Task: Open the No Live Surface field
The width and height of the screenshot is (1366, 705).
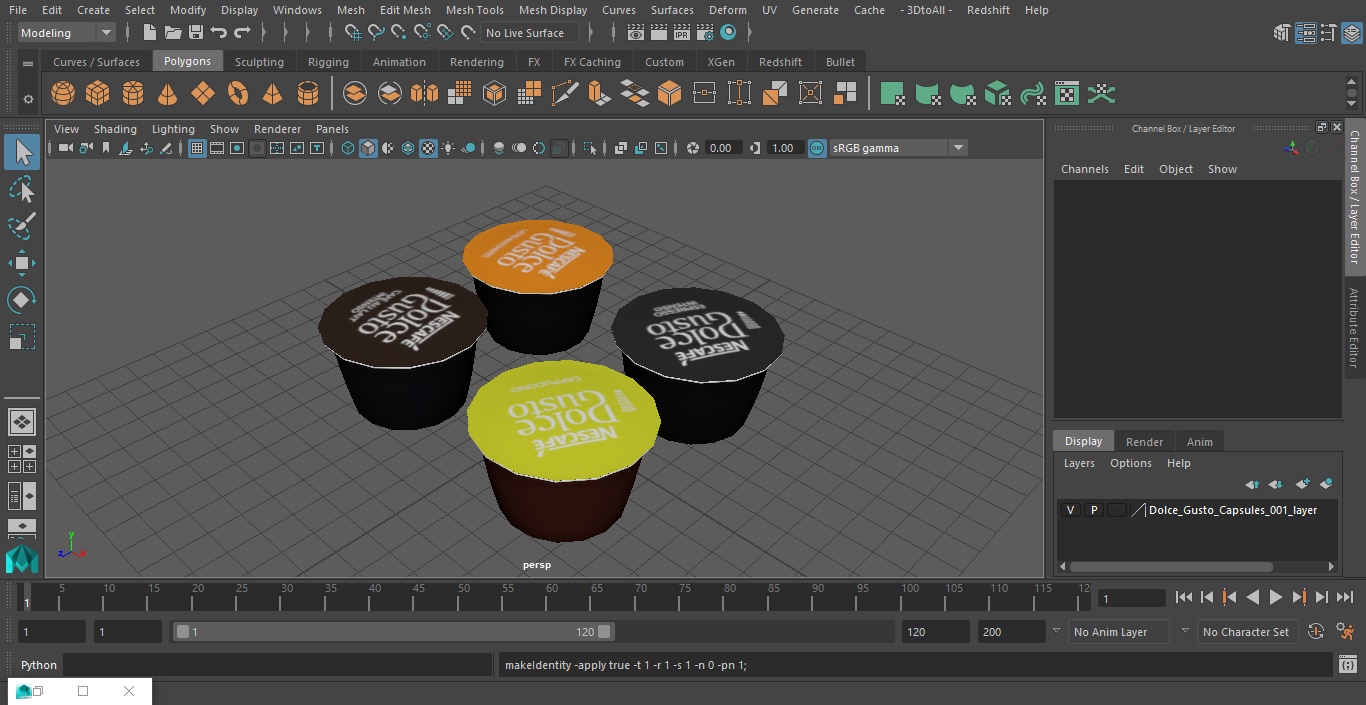Action: coord(530,33)
